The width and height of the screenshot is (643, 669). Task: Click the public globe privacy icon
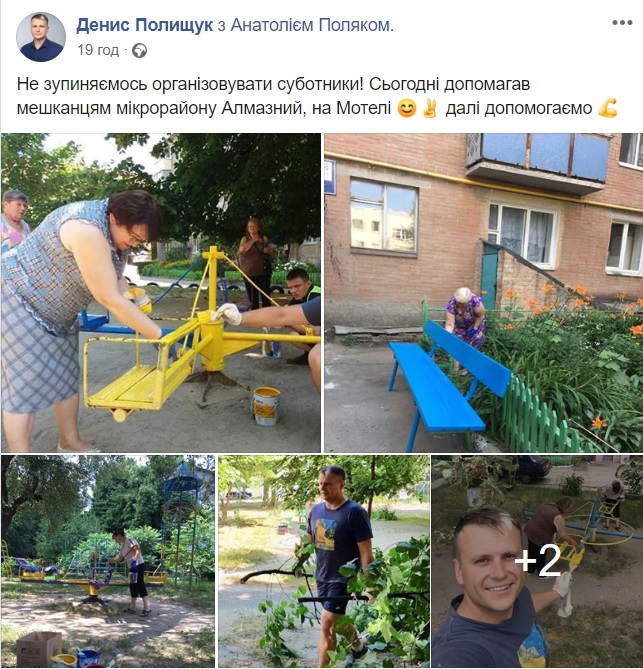[140, 51]
